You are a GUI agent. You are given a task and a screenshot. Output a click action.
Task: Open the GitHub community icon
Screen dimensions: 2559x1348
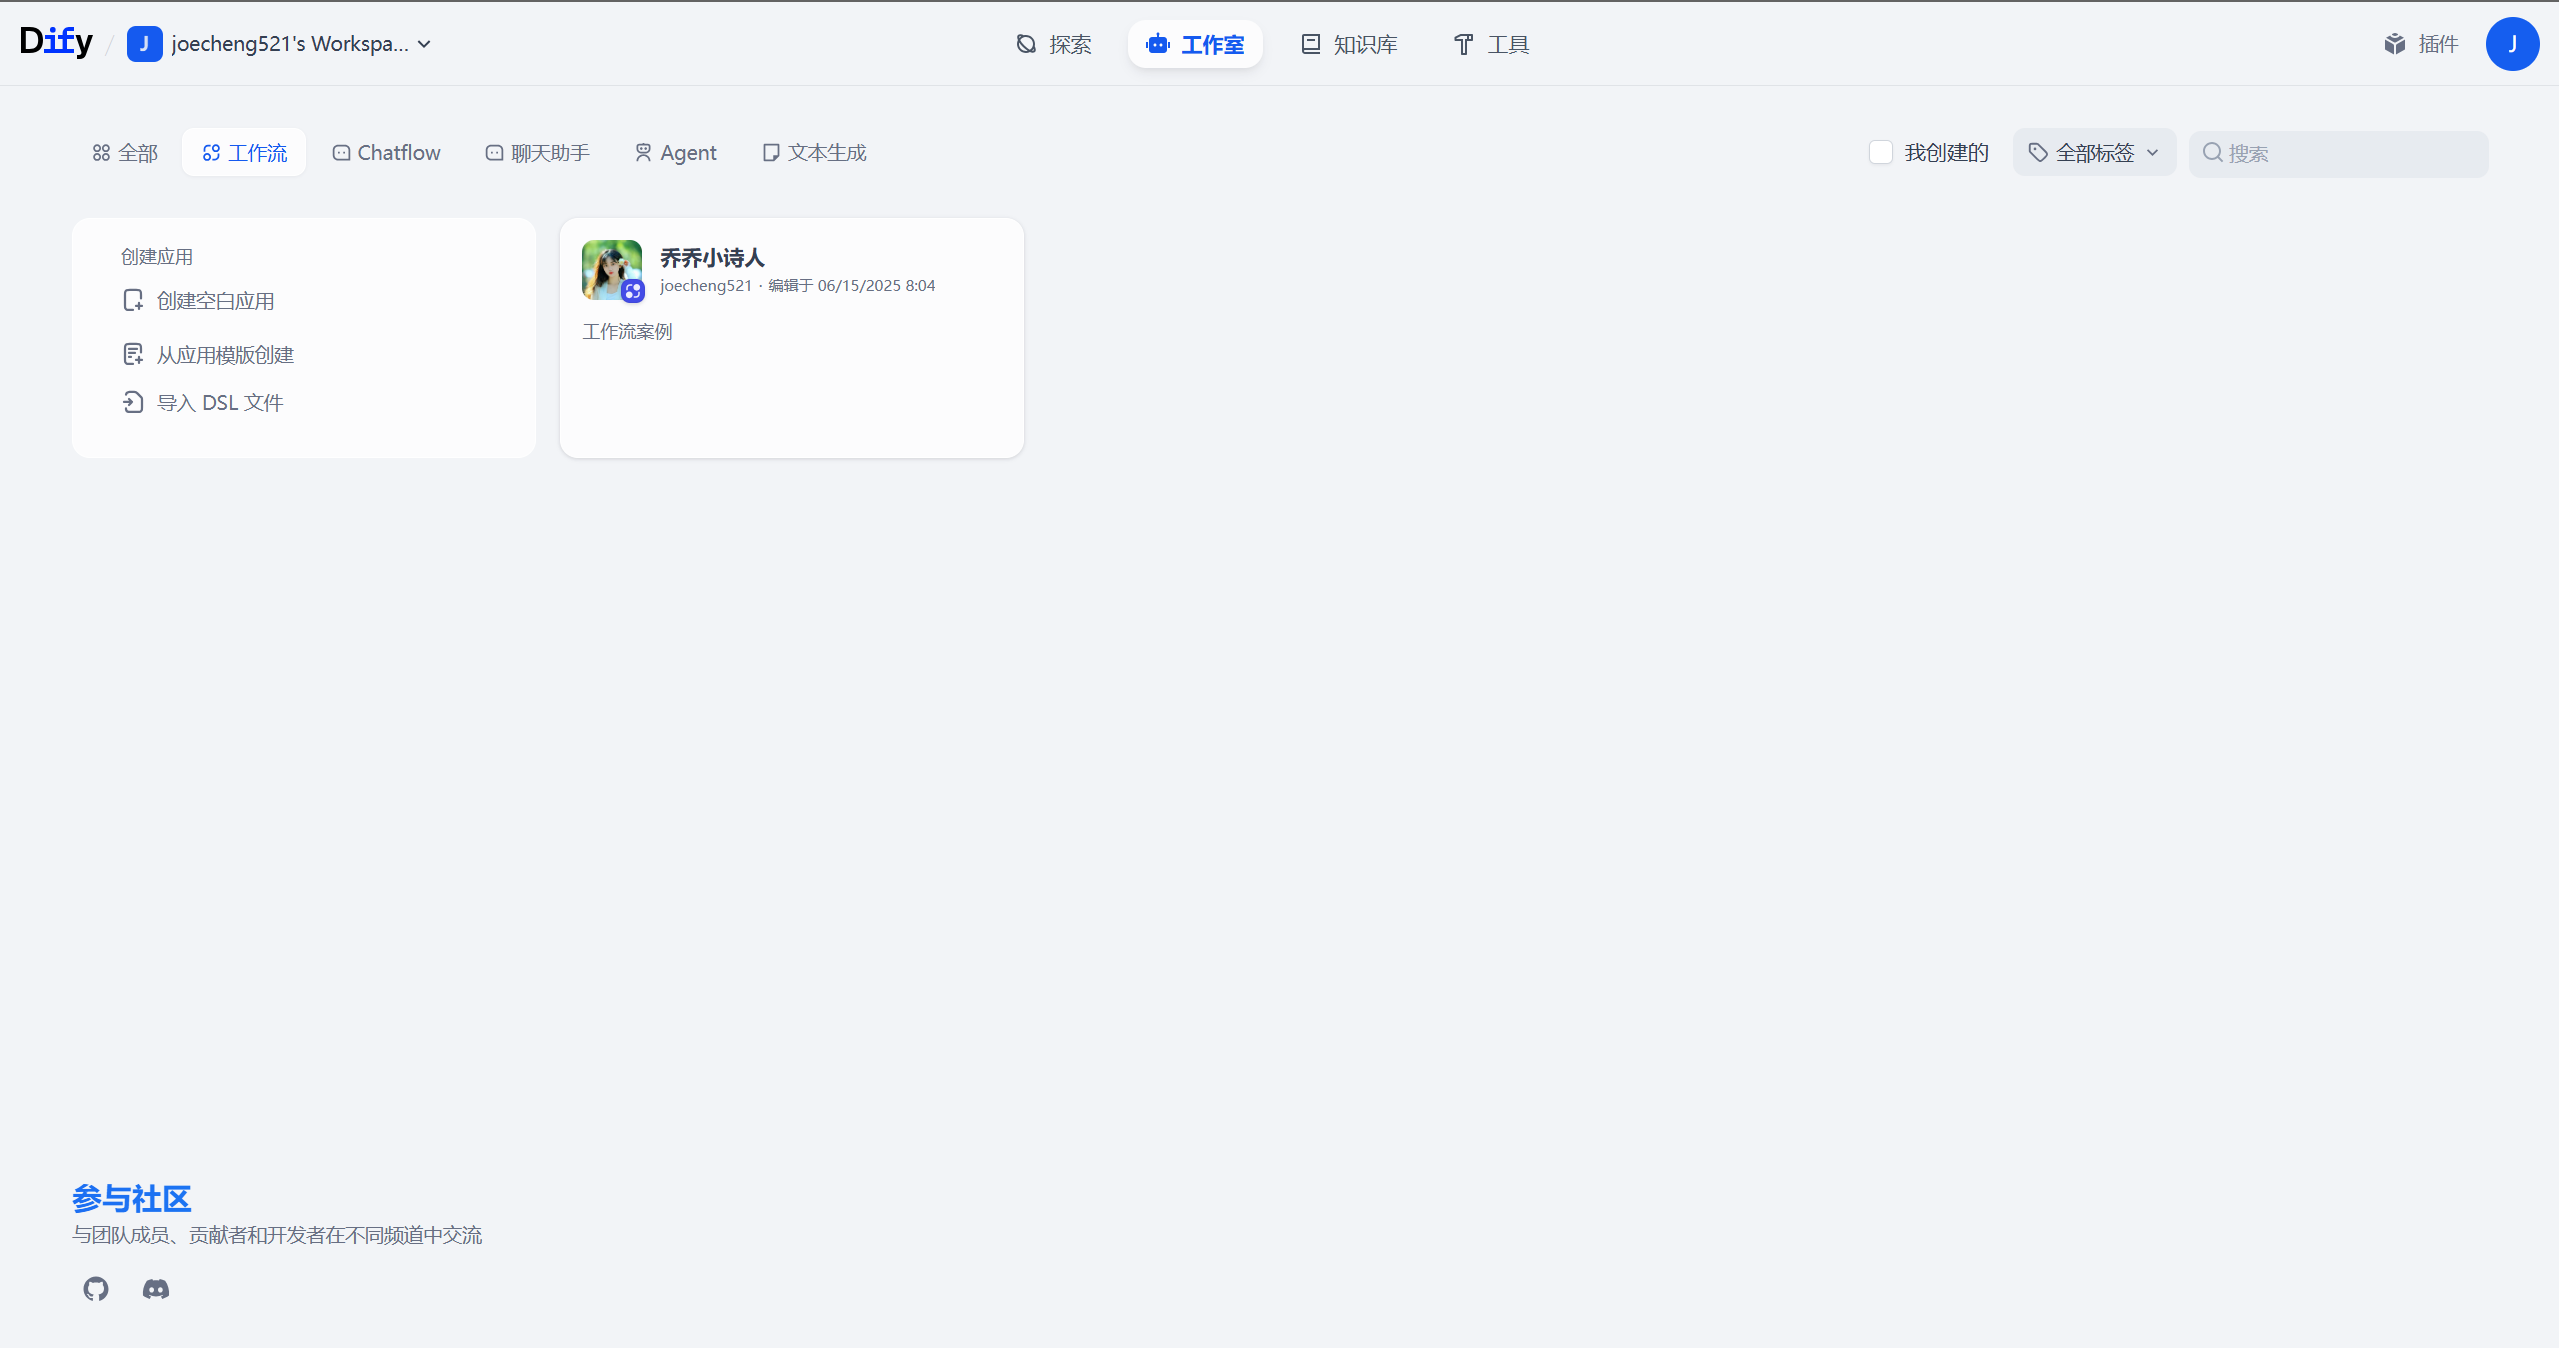point(96,1288)
